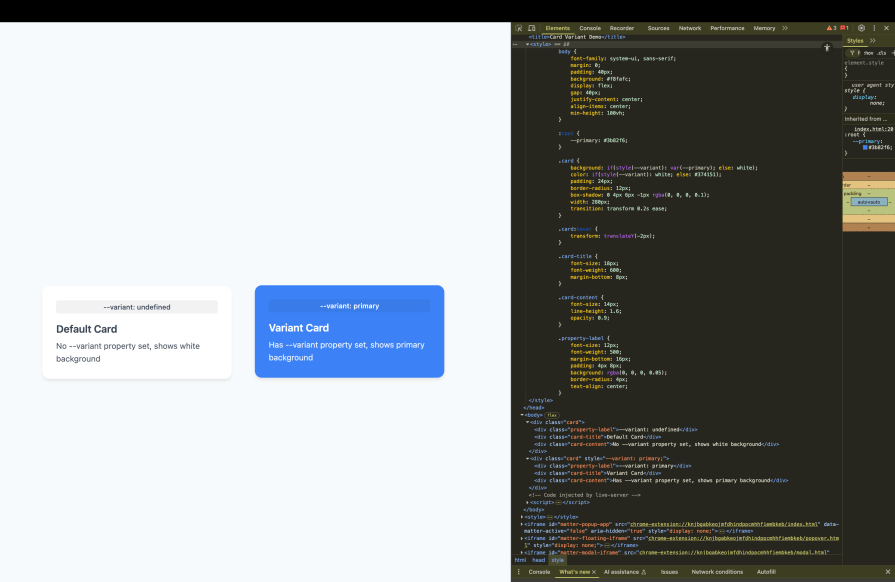
Task: Open the customize DevTools three-dot menu
Action: [x=873, y=27]
